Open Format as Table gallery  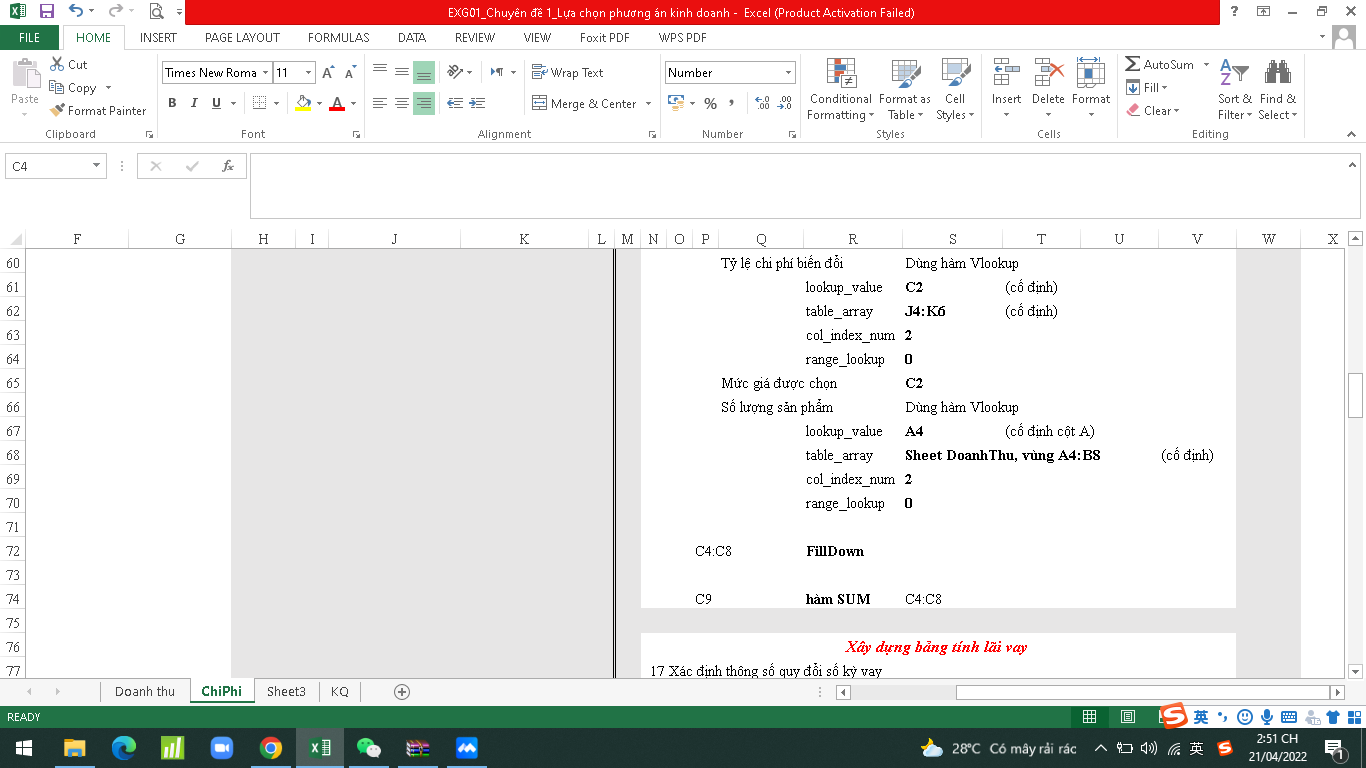904,90
